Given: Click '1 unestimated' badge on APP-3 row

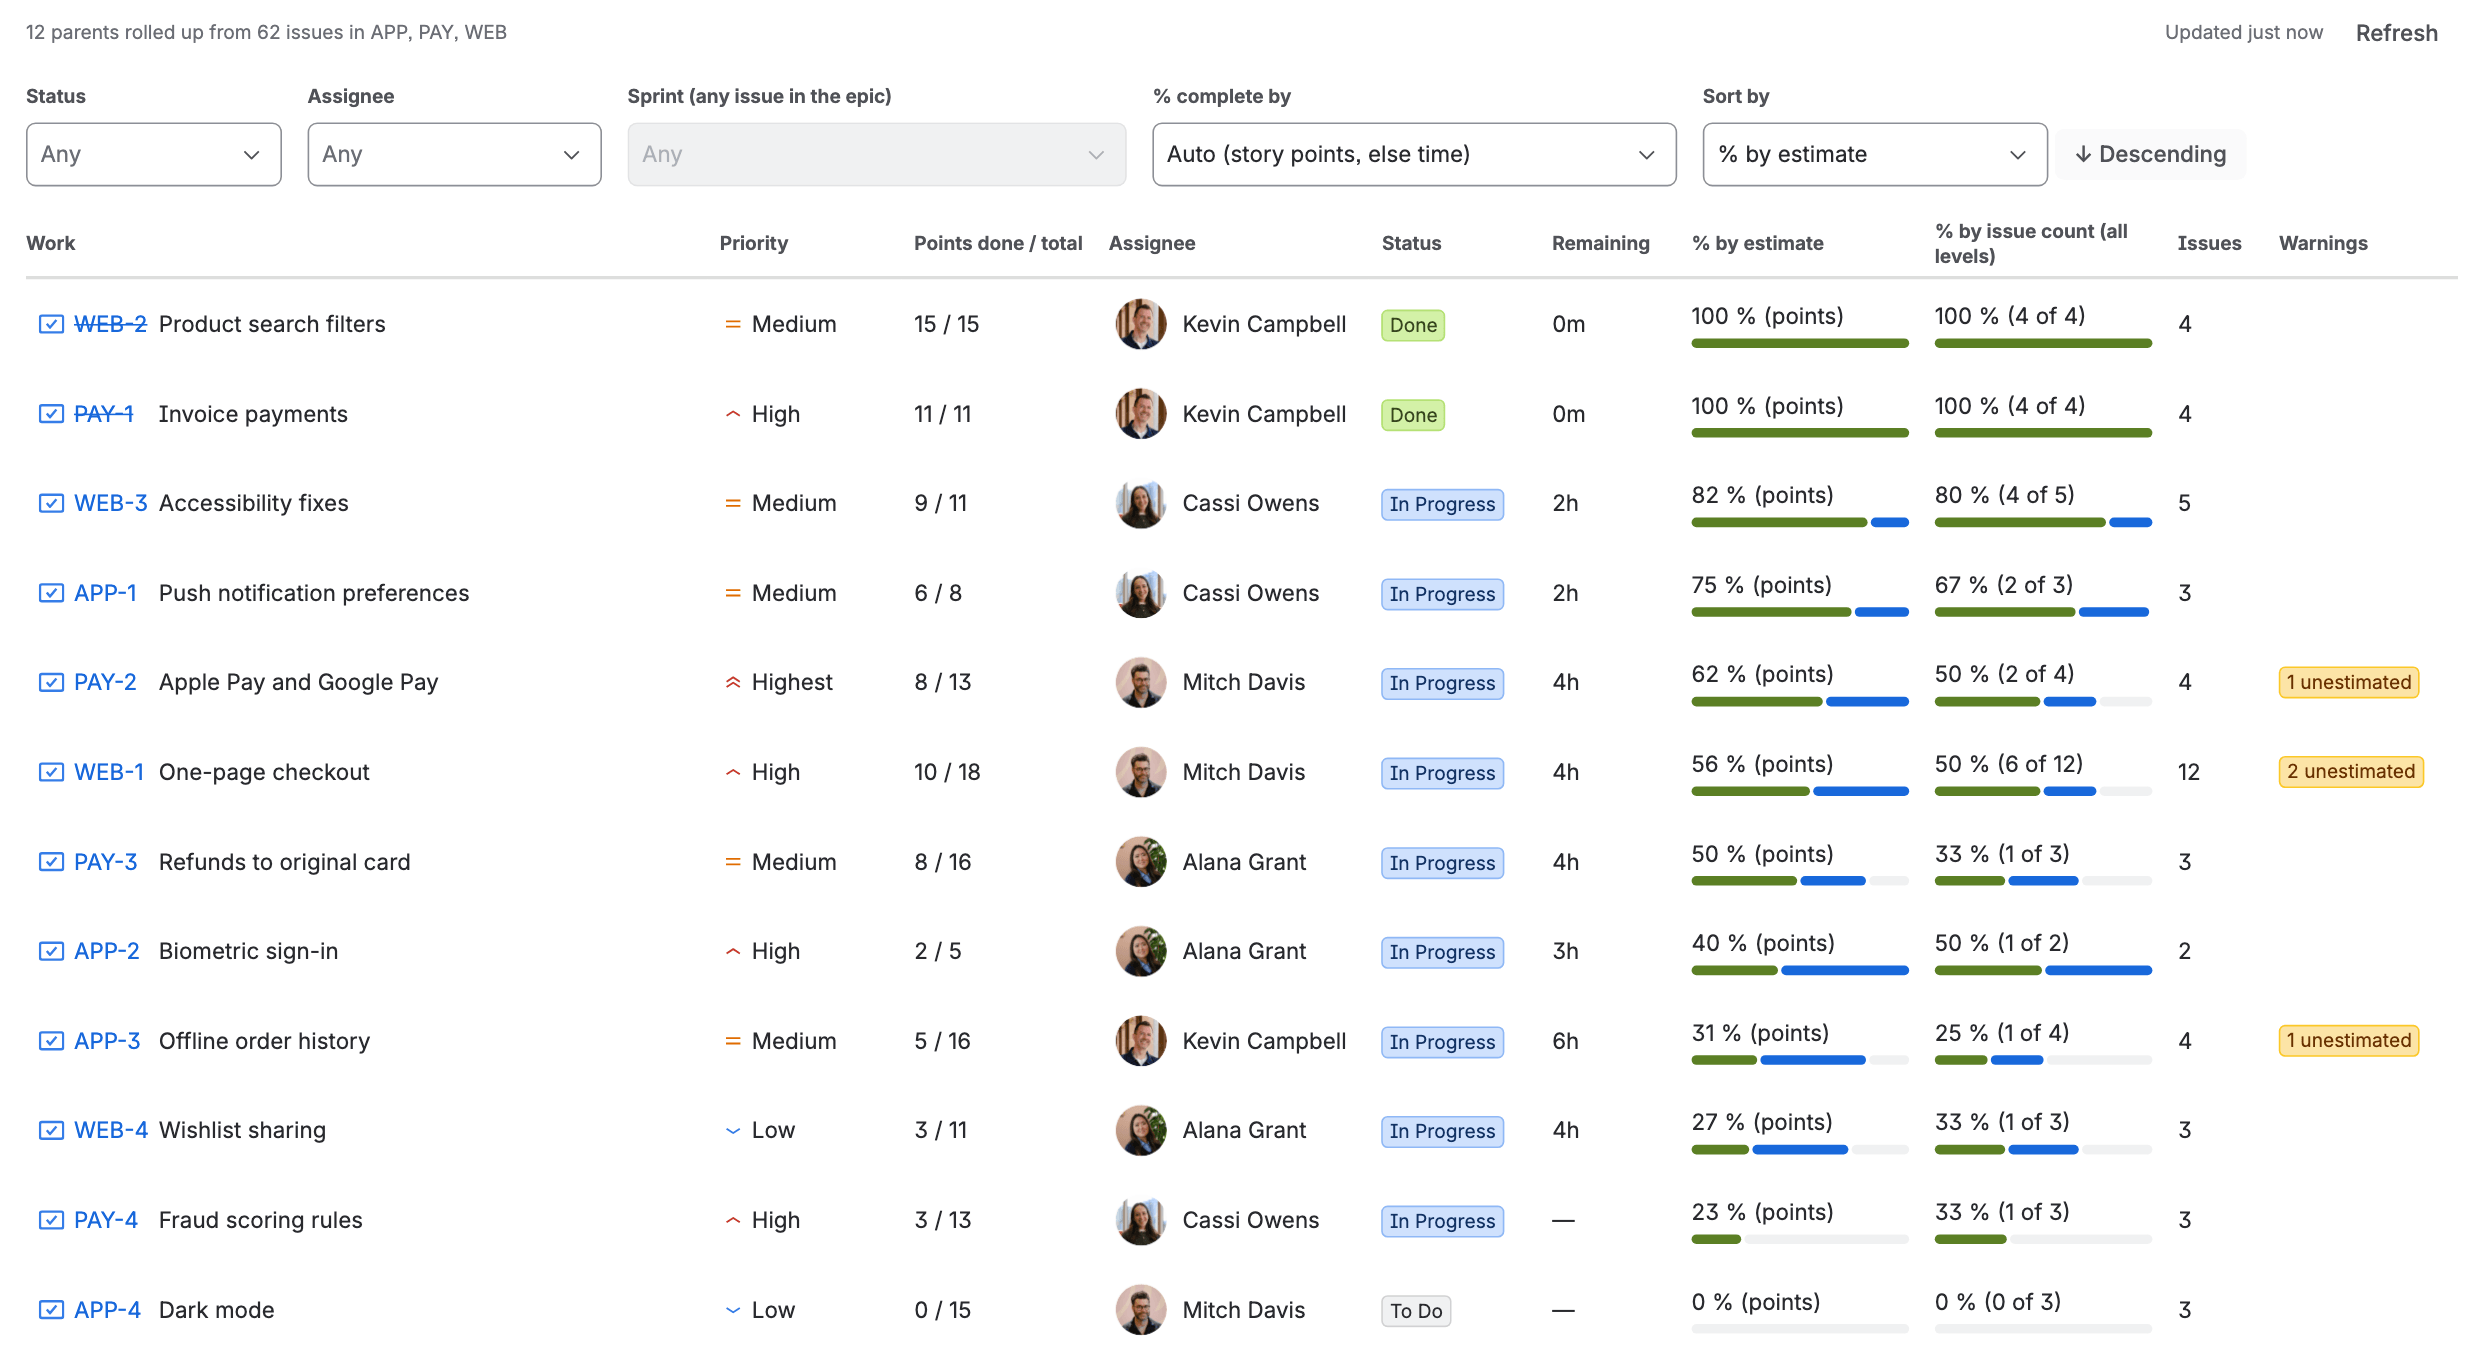Looking at the screenshot, I should coord(2349,1041).
